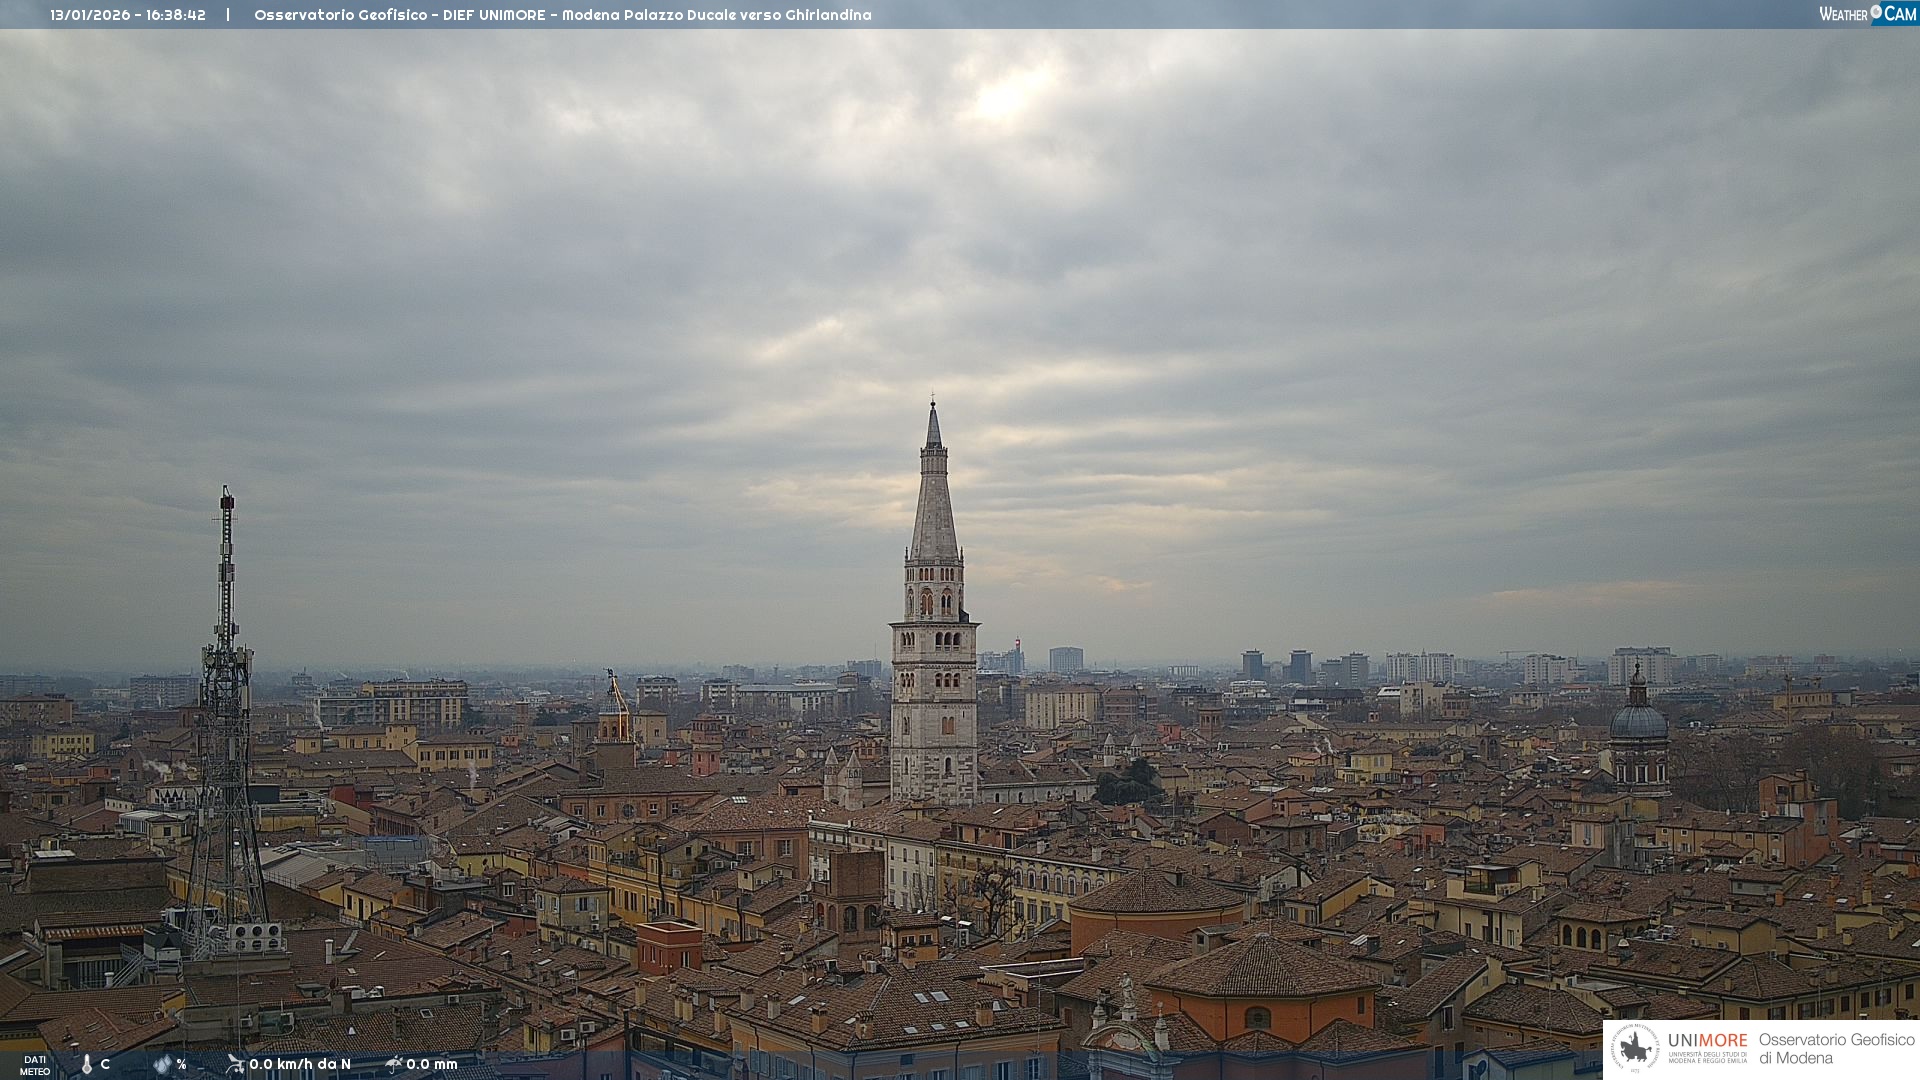Click the grey church dome on right
This screenshot has height=1080, width=1920.
[x=1638, y=720]
